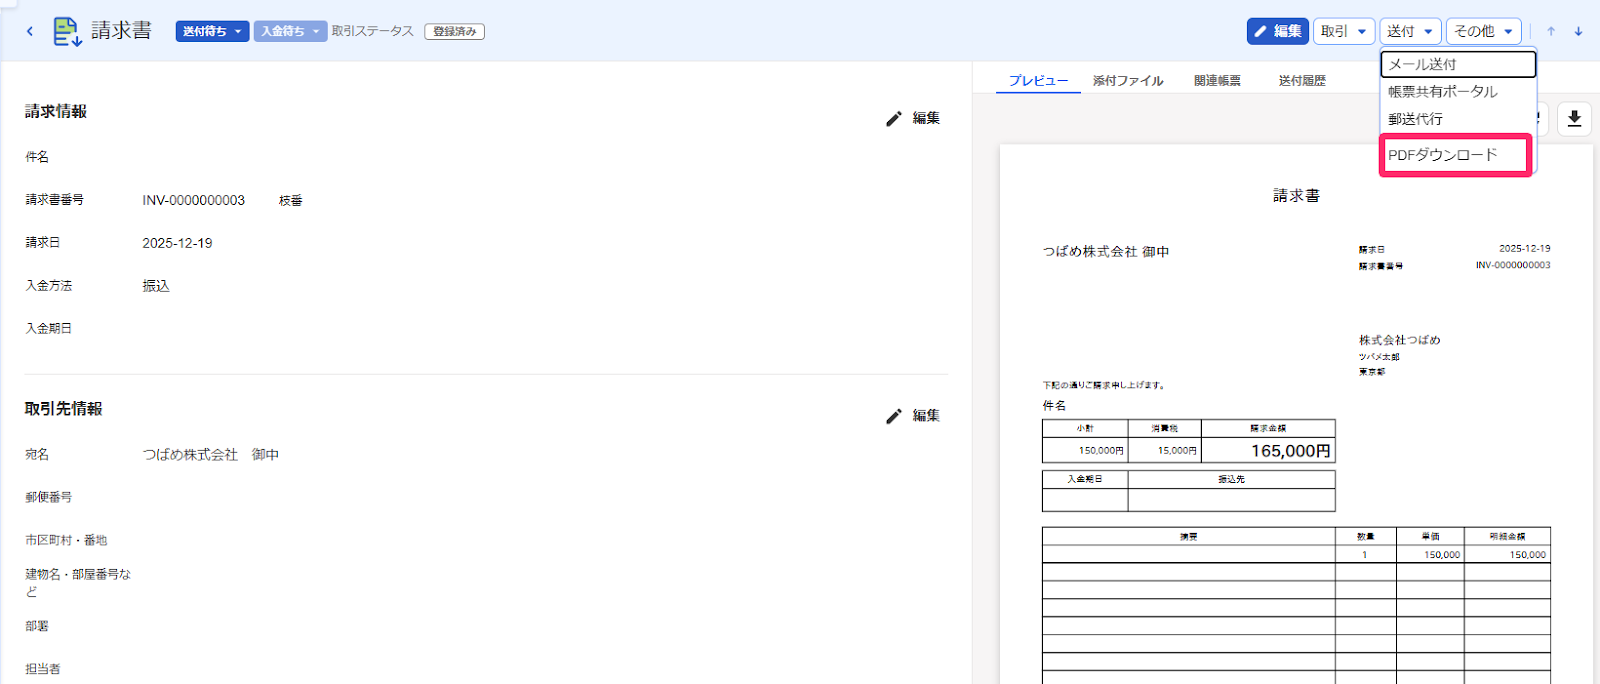Open the 送付履歴 tab

click(1302, 80)
